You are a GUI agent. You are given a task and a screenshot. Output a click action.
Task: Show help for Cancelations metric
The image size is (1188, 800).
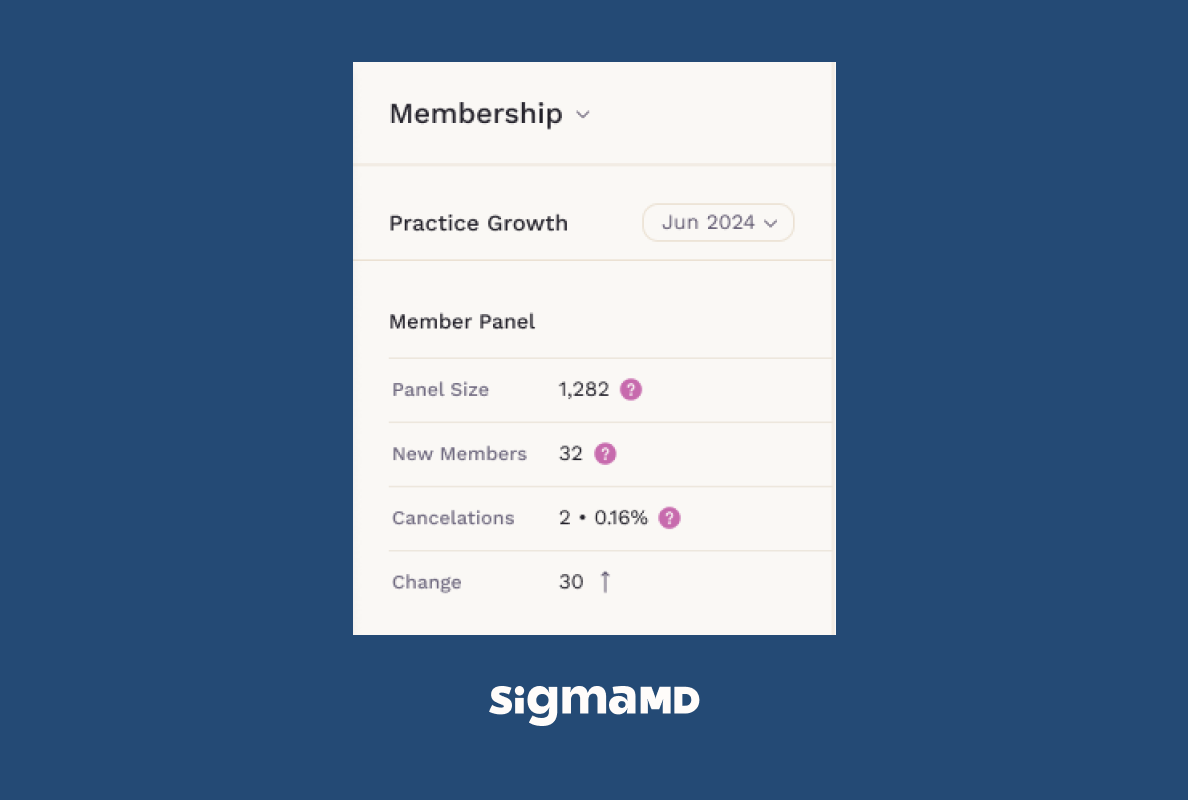click(x=669, y=518)
